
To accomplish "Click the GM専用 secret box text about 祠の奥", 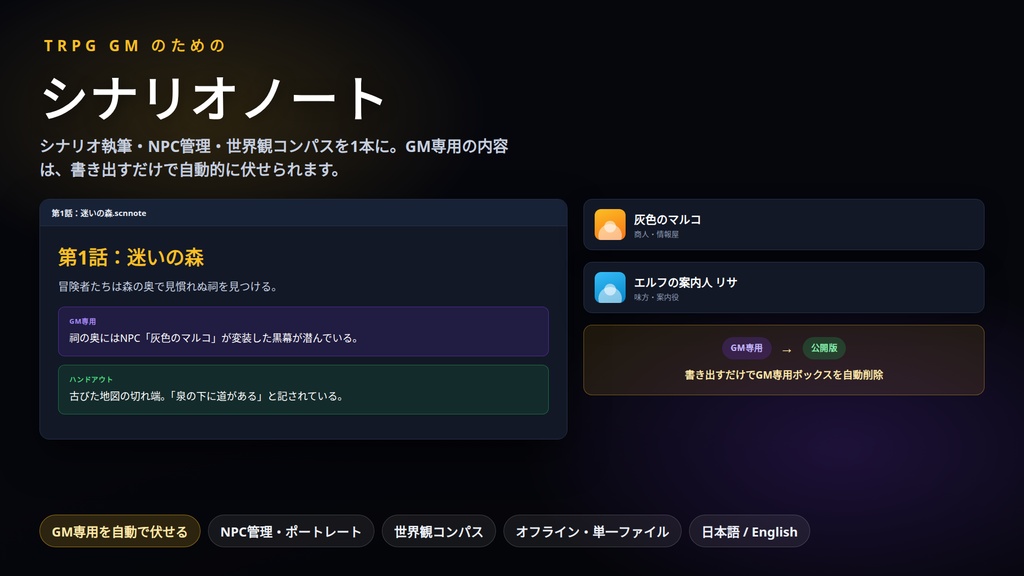I will pos(214,338).
